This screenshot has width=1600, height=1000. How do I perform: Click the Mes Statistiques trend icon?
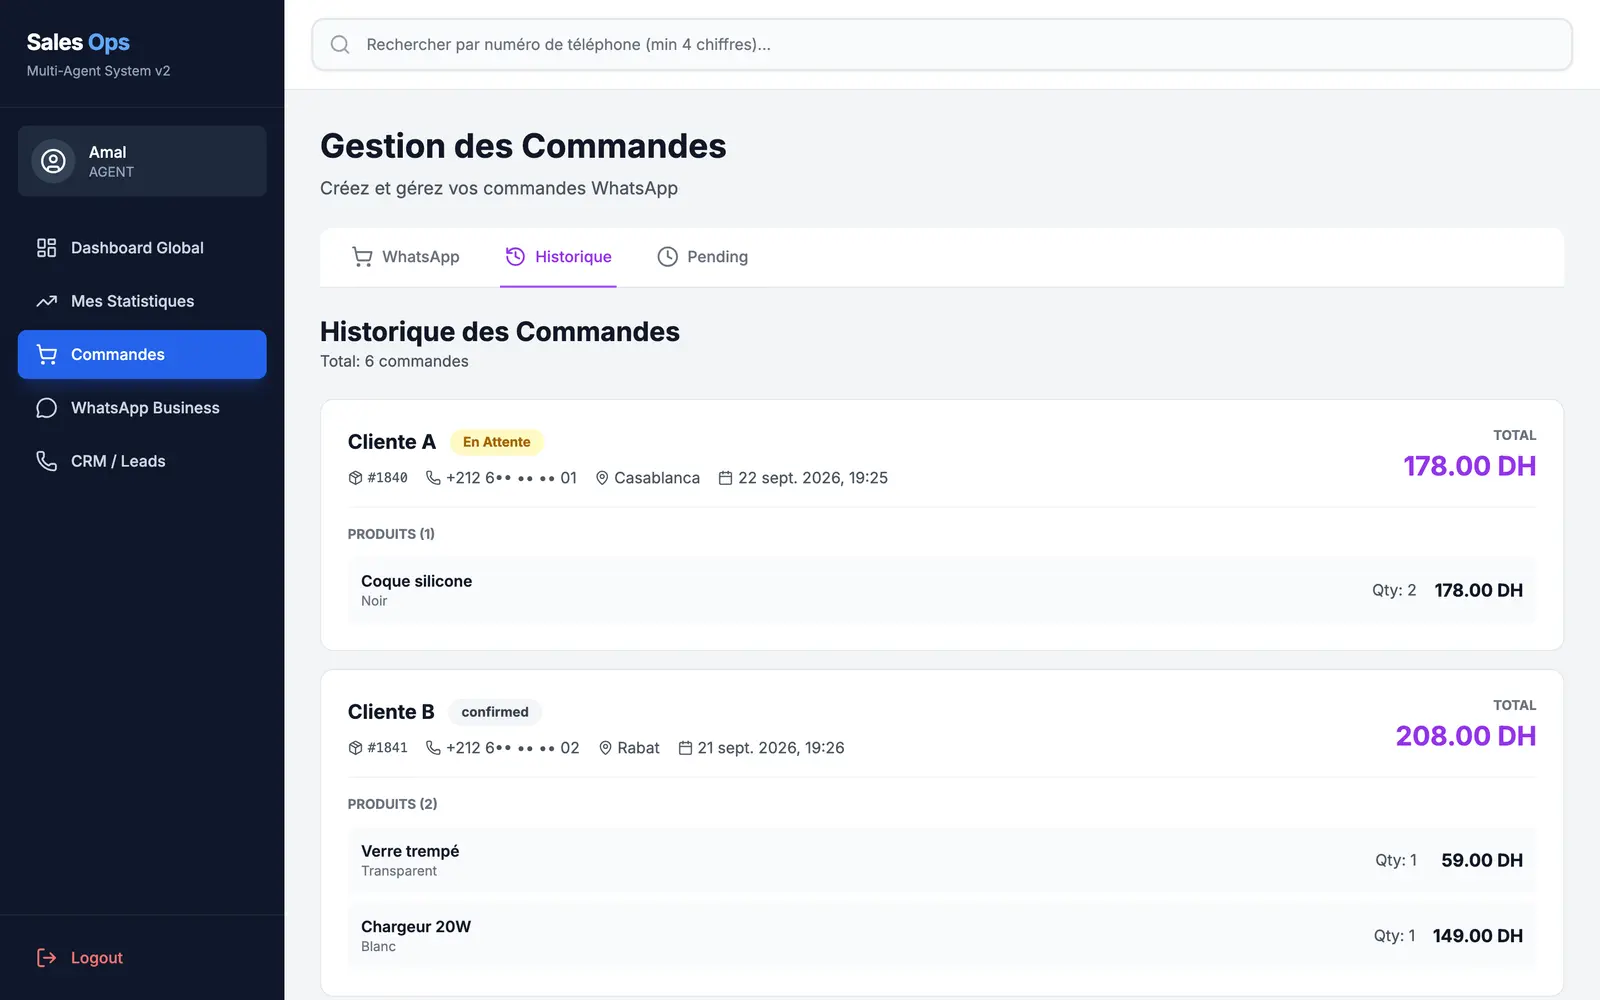pyautogui.click(x=47, y=301)
